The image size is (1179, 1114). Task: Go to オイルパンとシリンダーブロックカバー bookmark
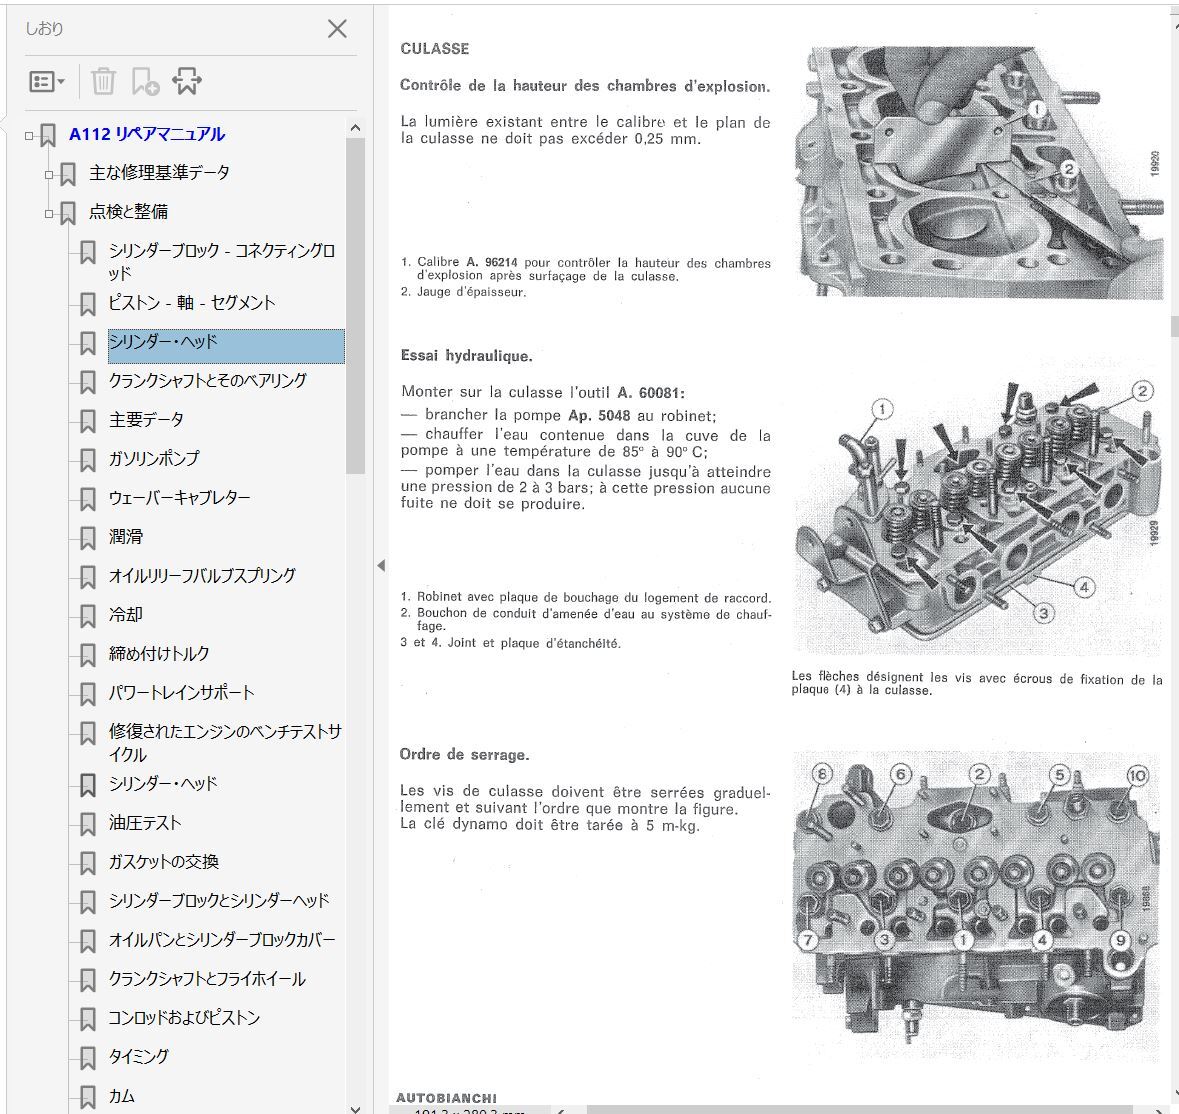coord(222,940)
